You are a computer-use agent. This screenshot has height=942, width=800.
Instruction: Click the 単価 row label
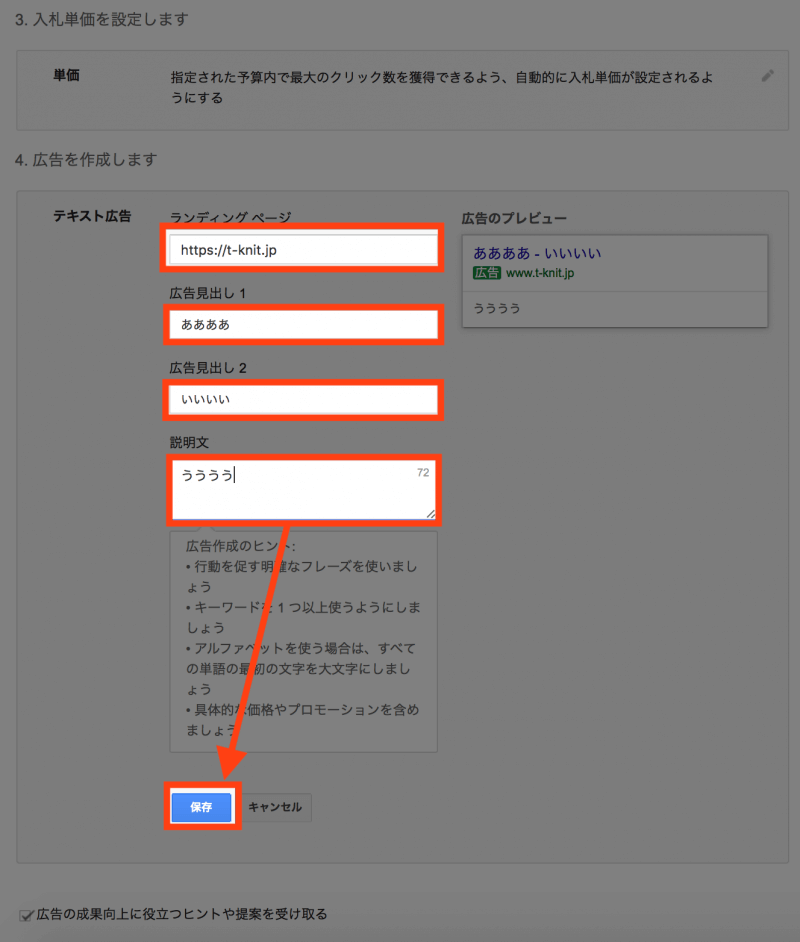66,75
